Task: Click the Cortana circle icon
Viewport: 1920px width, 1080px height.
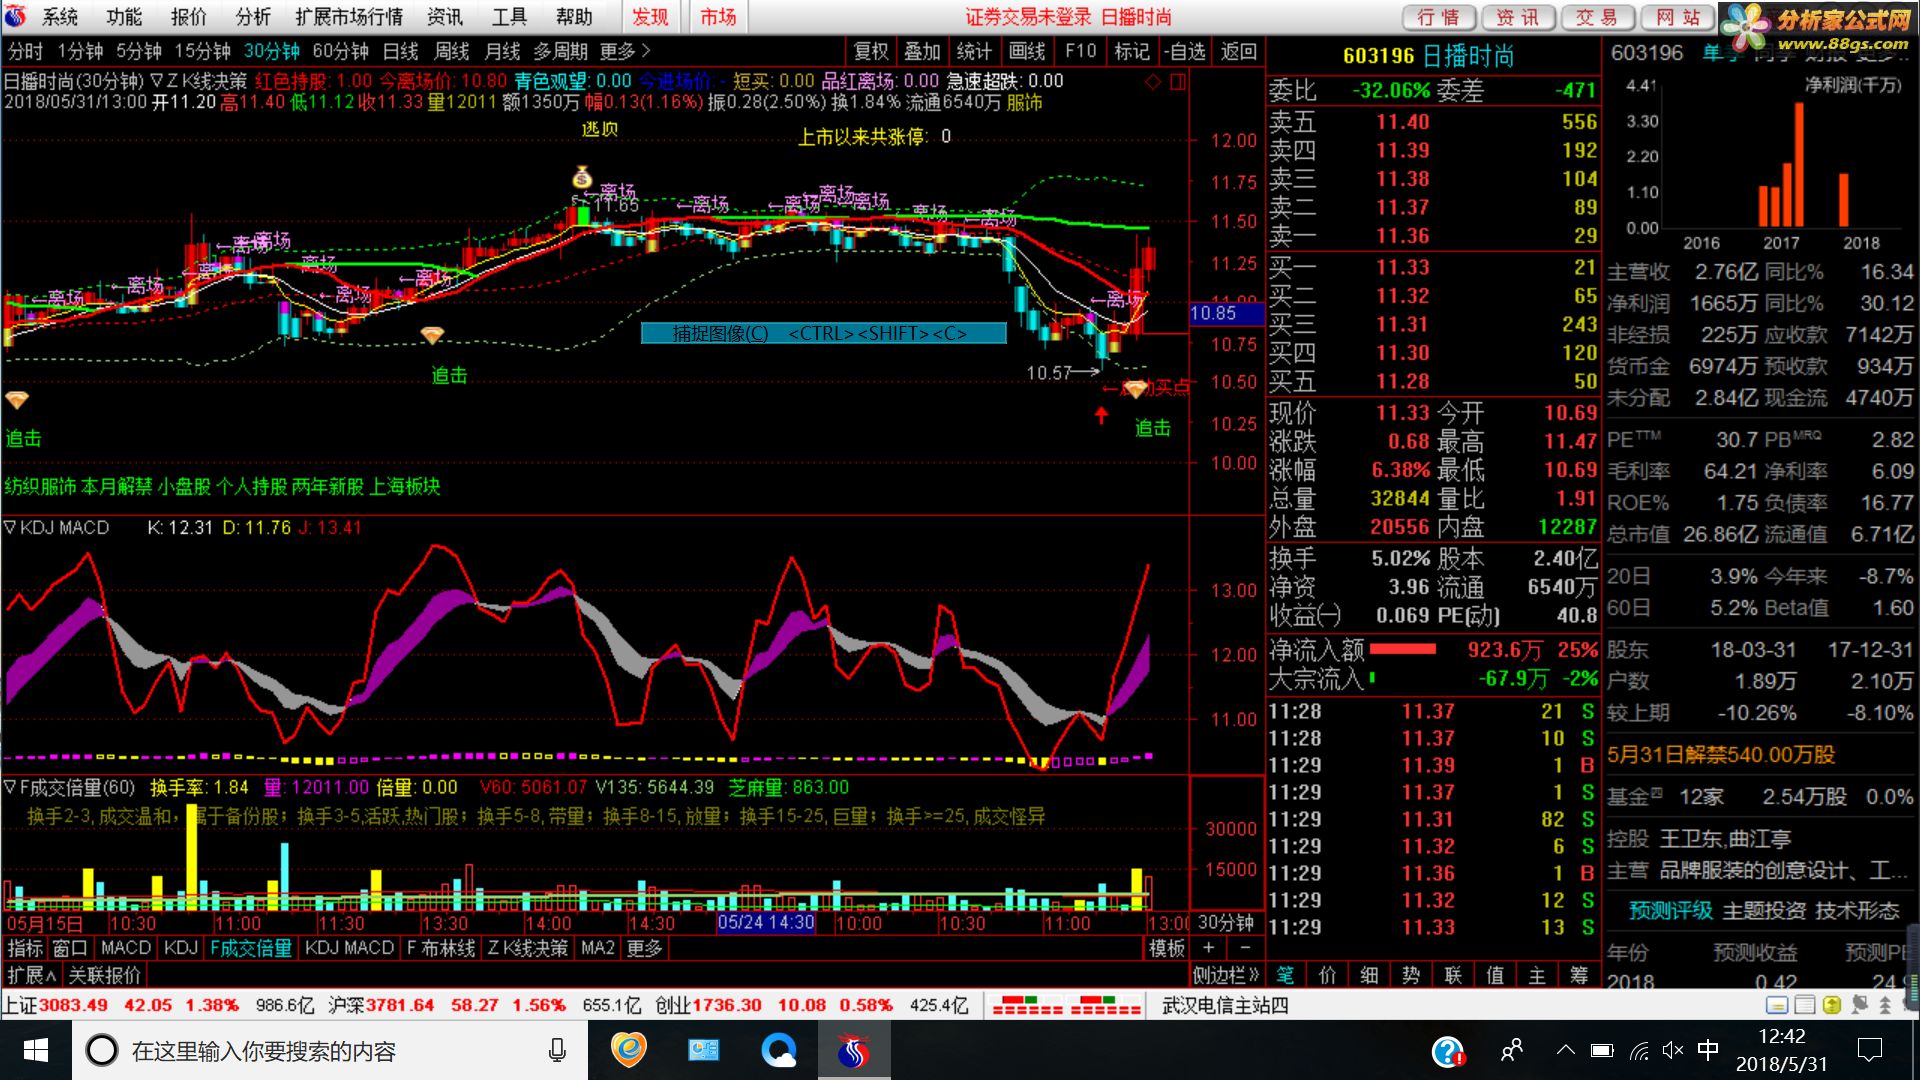Action: (x=101, y=1050)
